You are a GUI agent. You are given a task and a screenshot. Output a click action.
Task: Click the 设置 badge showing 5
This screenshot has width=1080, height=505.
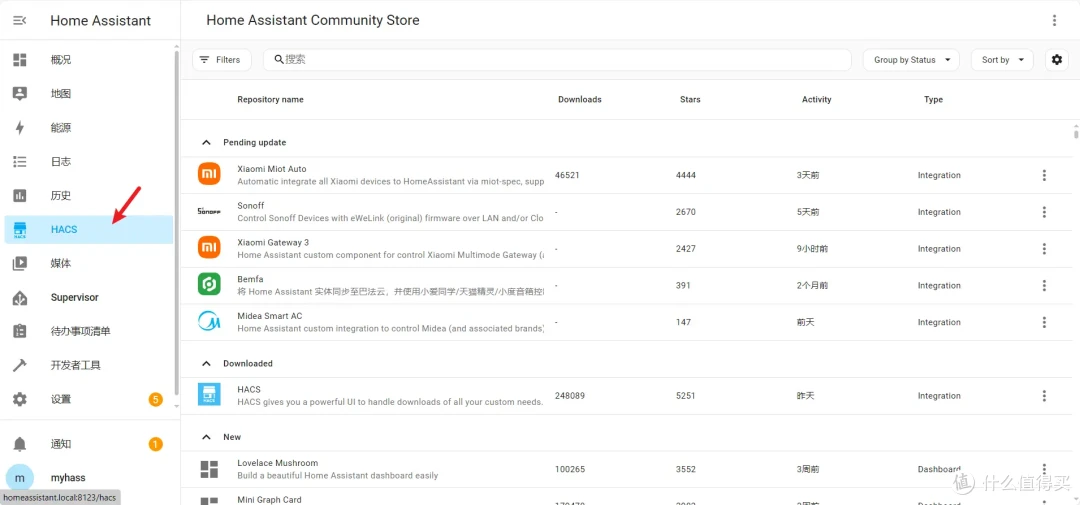pos(156,400)
